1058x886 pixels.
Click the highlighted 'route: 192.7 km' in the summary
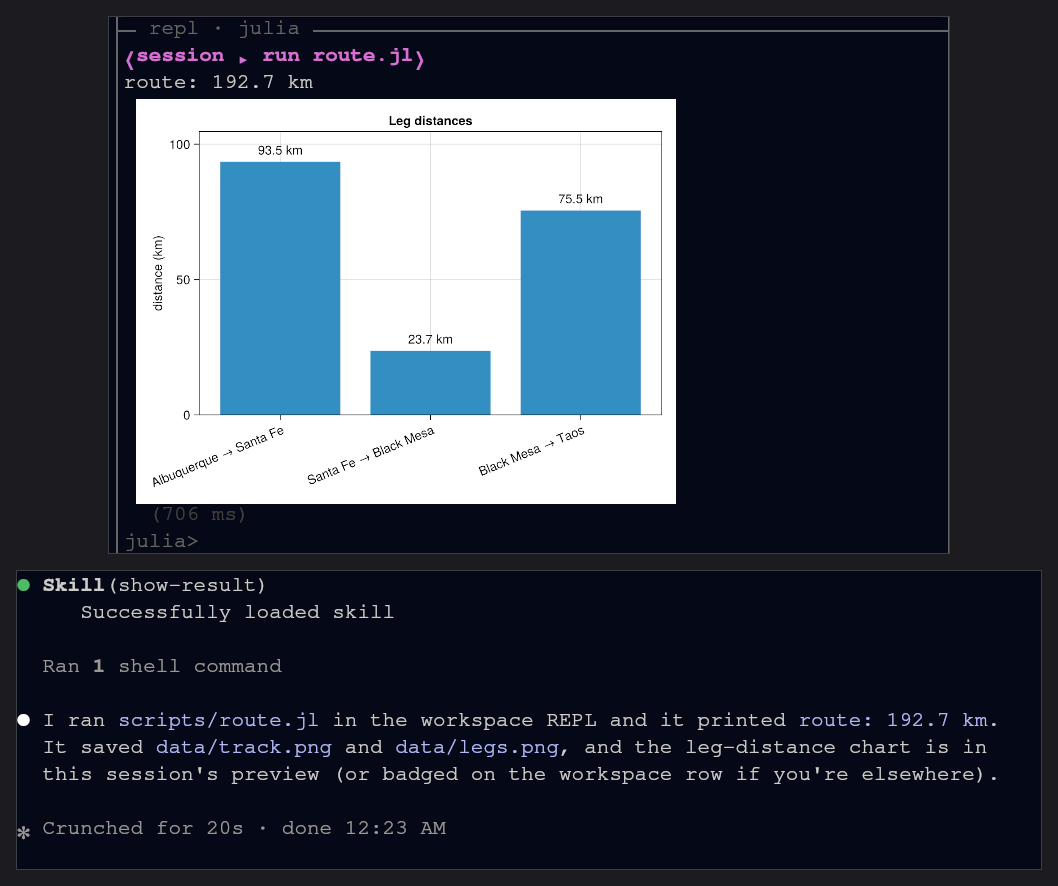(x=893, y=720)
